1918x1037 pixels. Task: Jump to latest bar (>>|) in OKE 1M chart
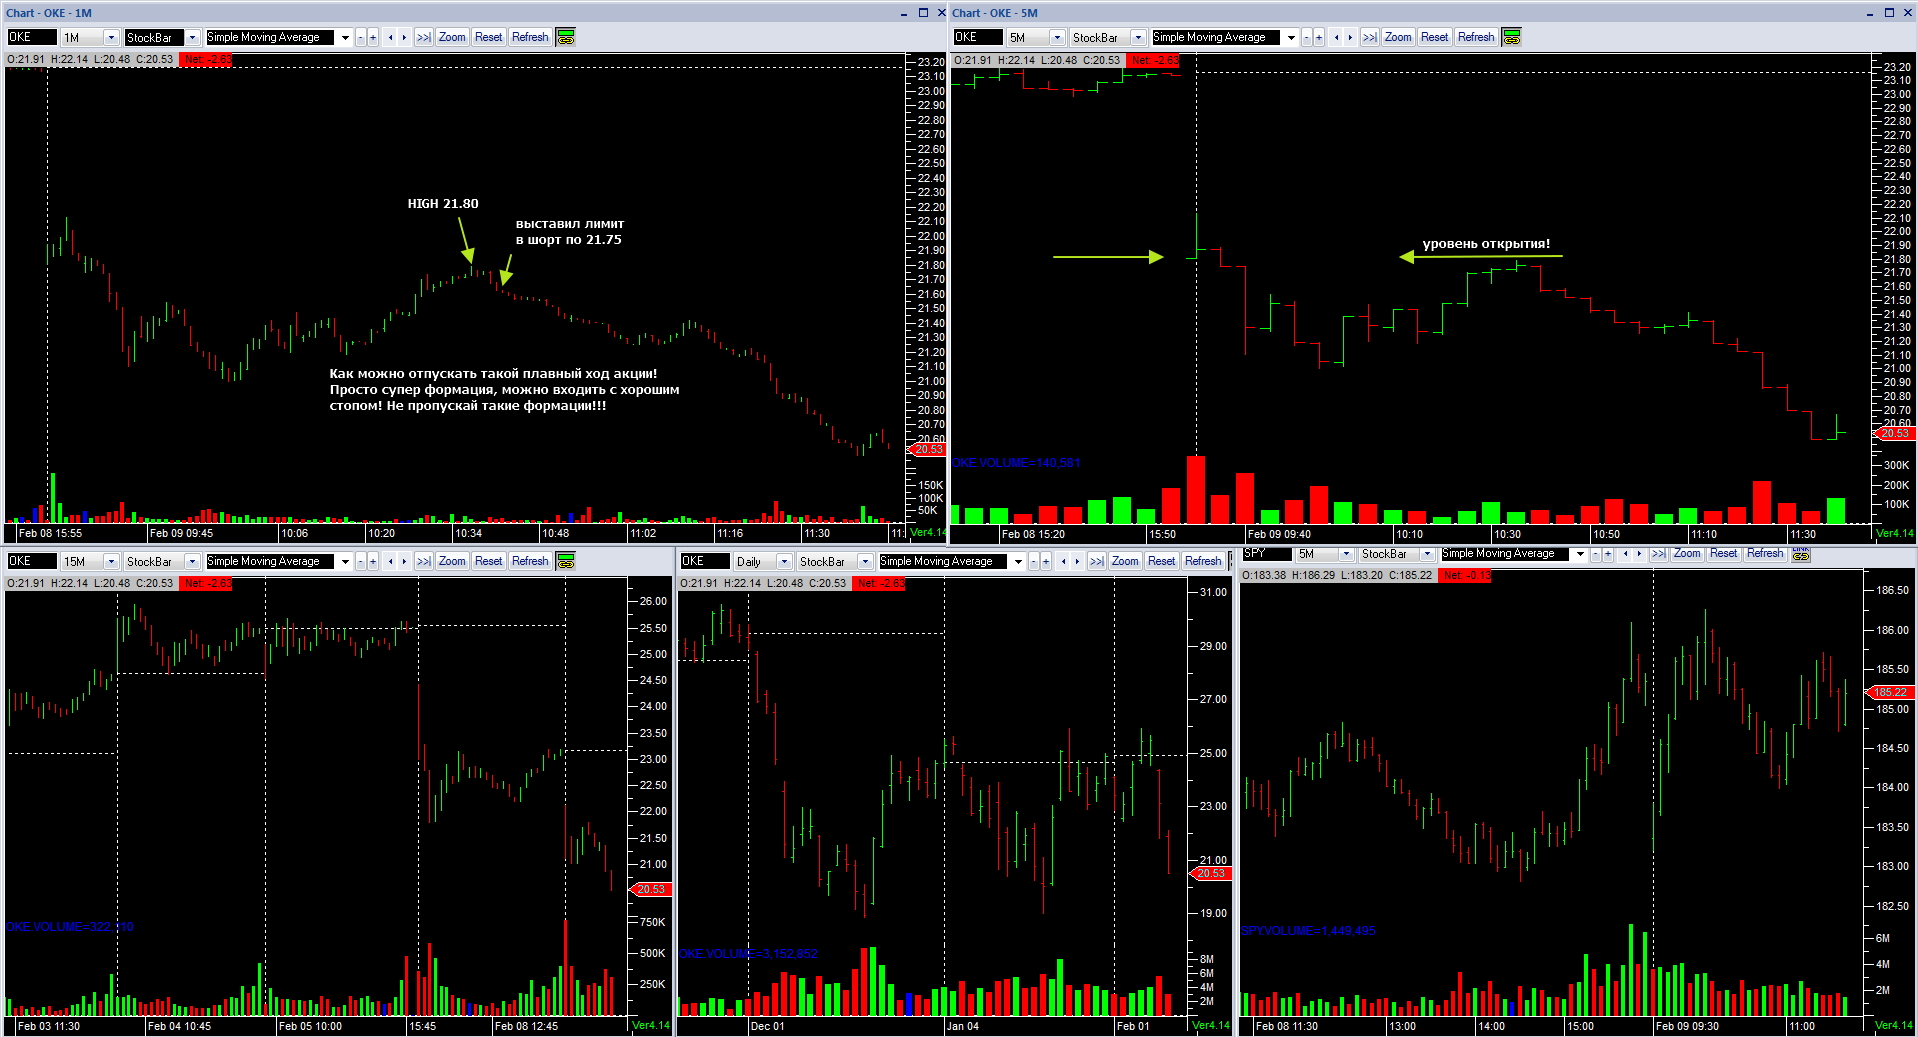[424, 37]
